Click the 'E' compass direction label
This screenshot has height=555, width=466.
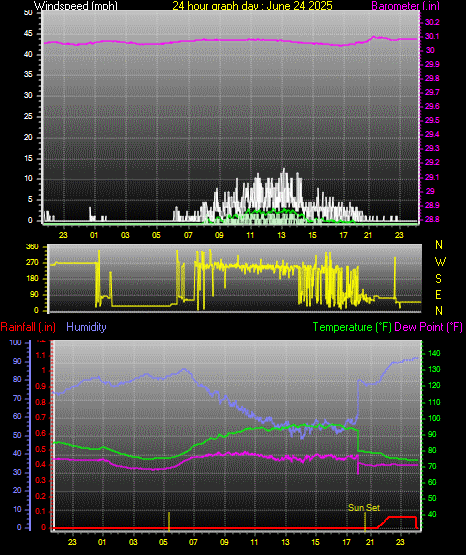[x=438, y=294]
